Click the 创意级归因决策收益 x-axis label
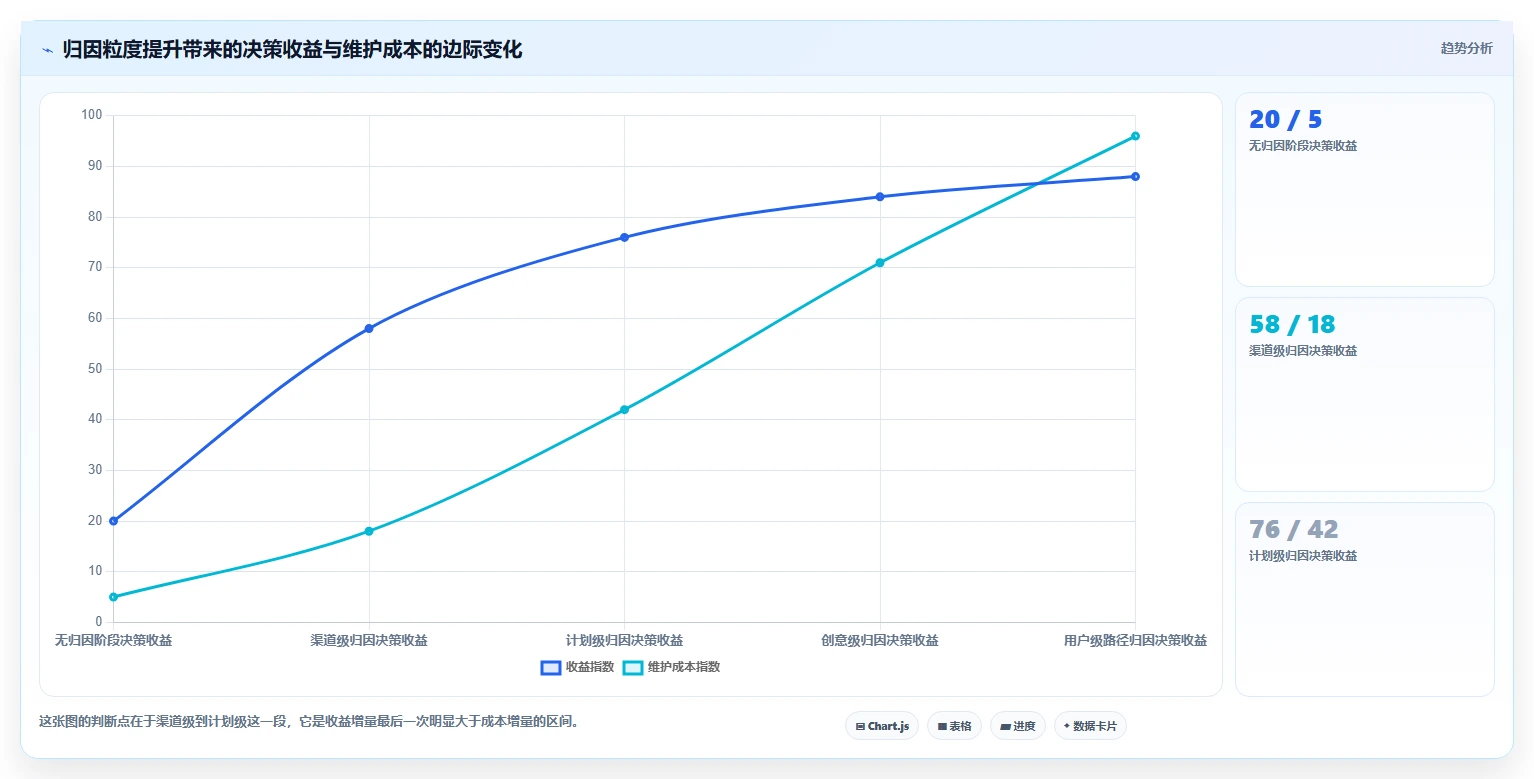 click(880, 641)
